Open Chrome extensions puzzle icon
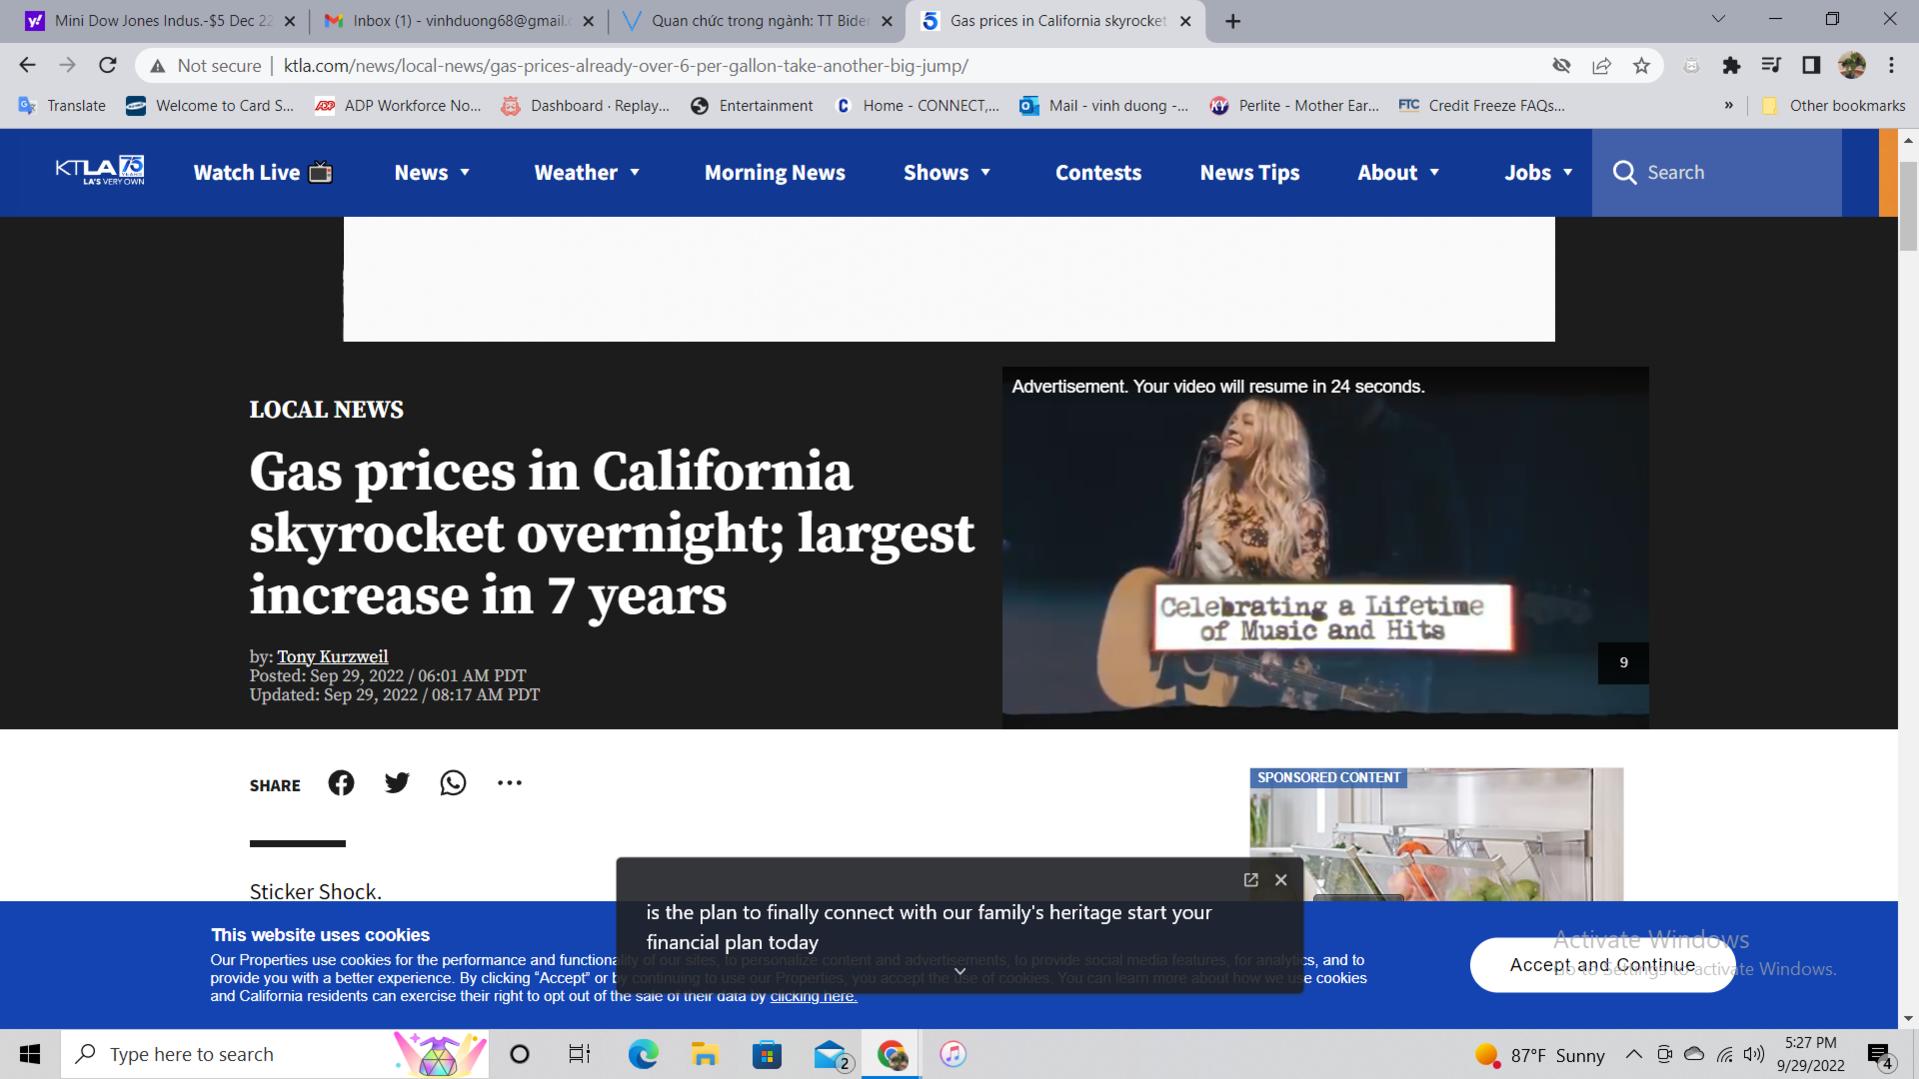The width and height of the screenshot is (1919, 1079). [1731, 66]
